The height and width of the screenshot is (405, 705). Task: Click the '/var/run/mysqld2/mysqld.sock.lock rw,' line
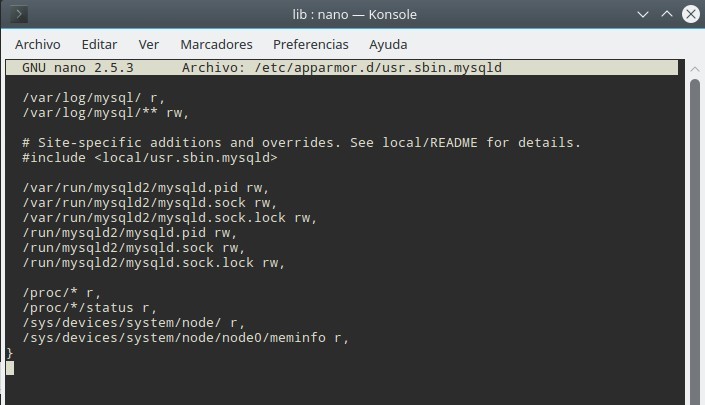click(170, 218)
